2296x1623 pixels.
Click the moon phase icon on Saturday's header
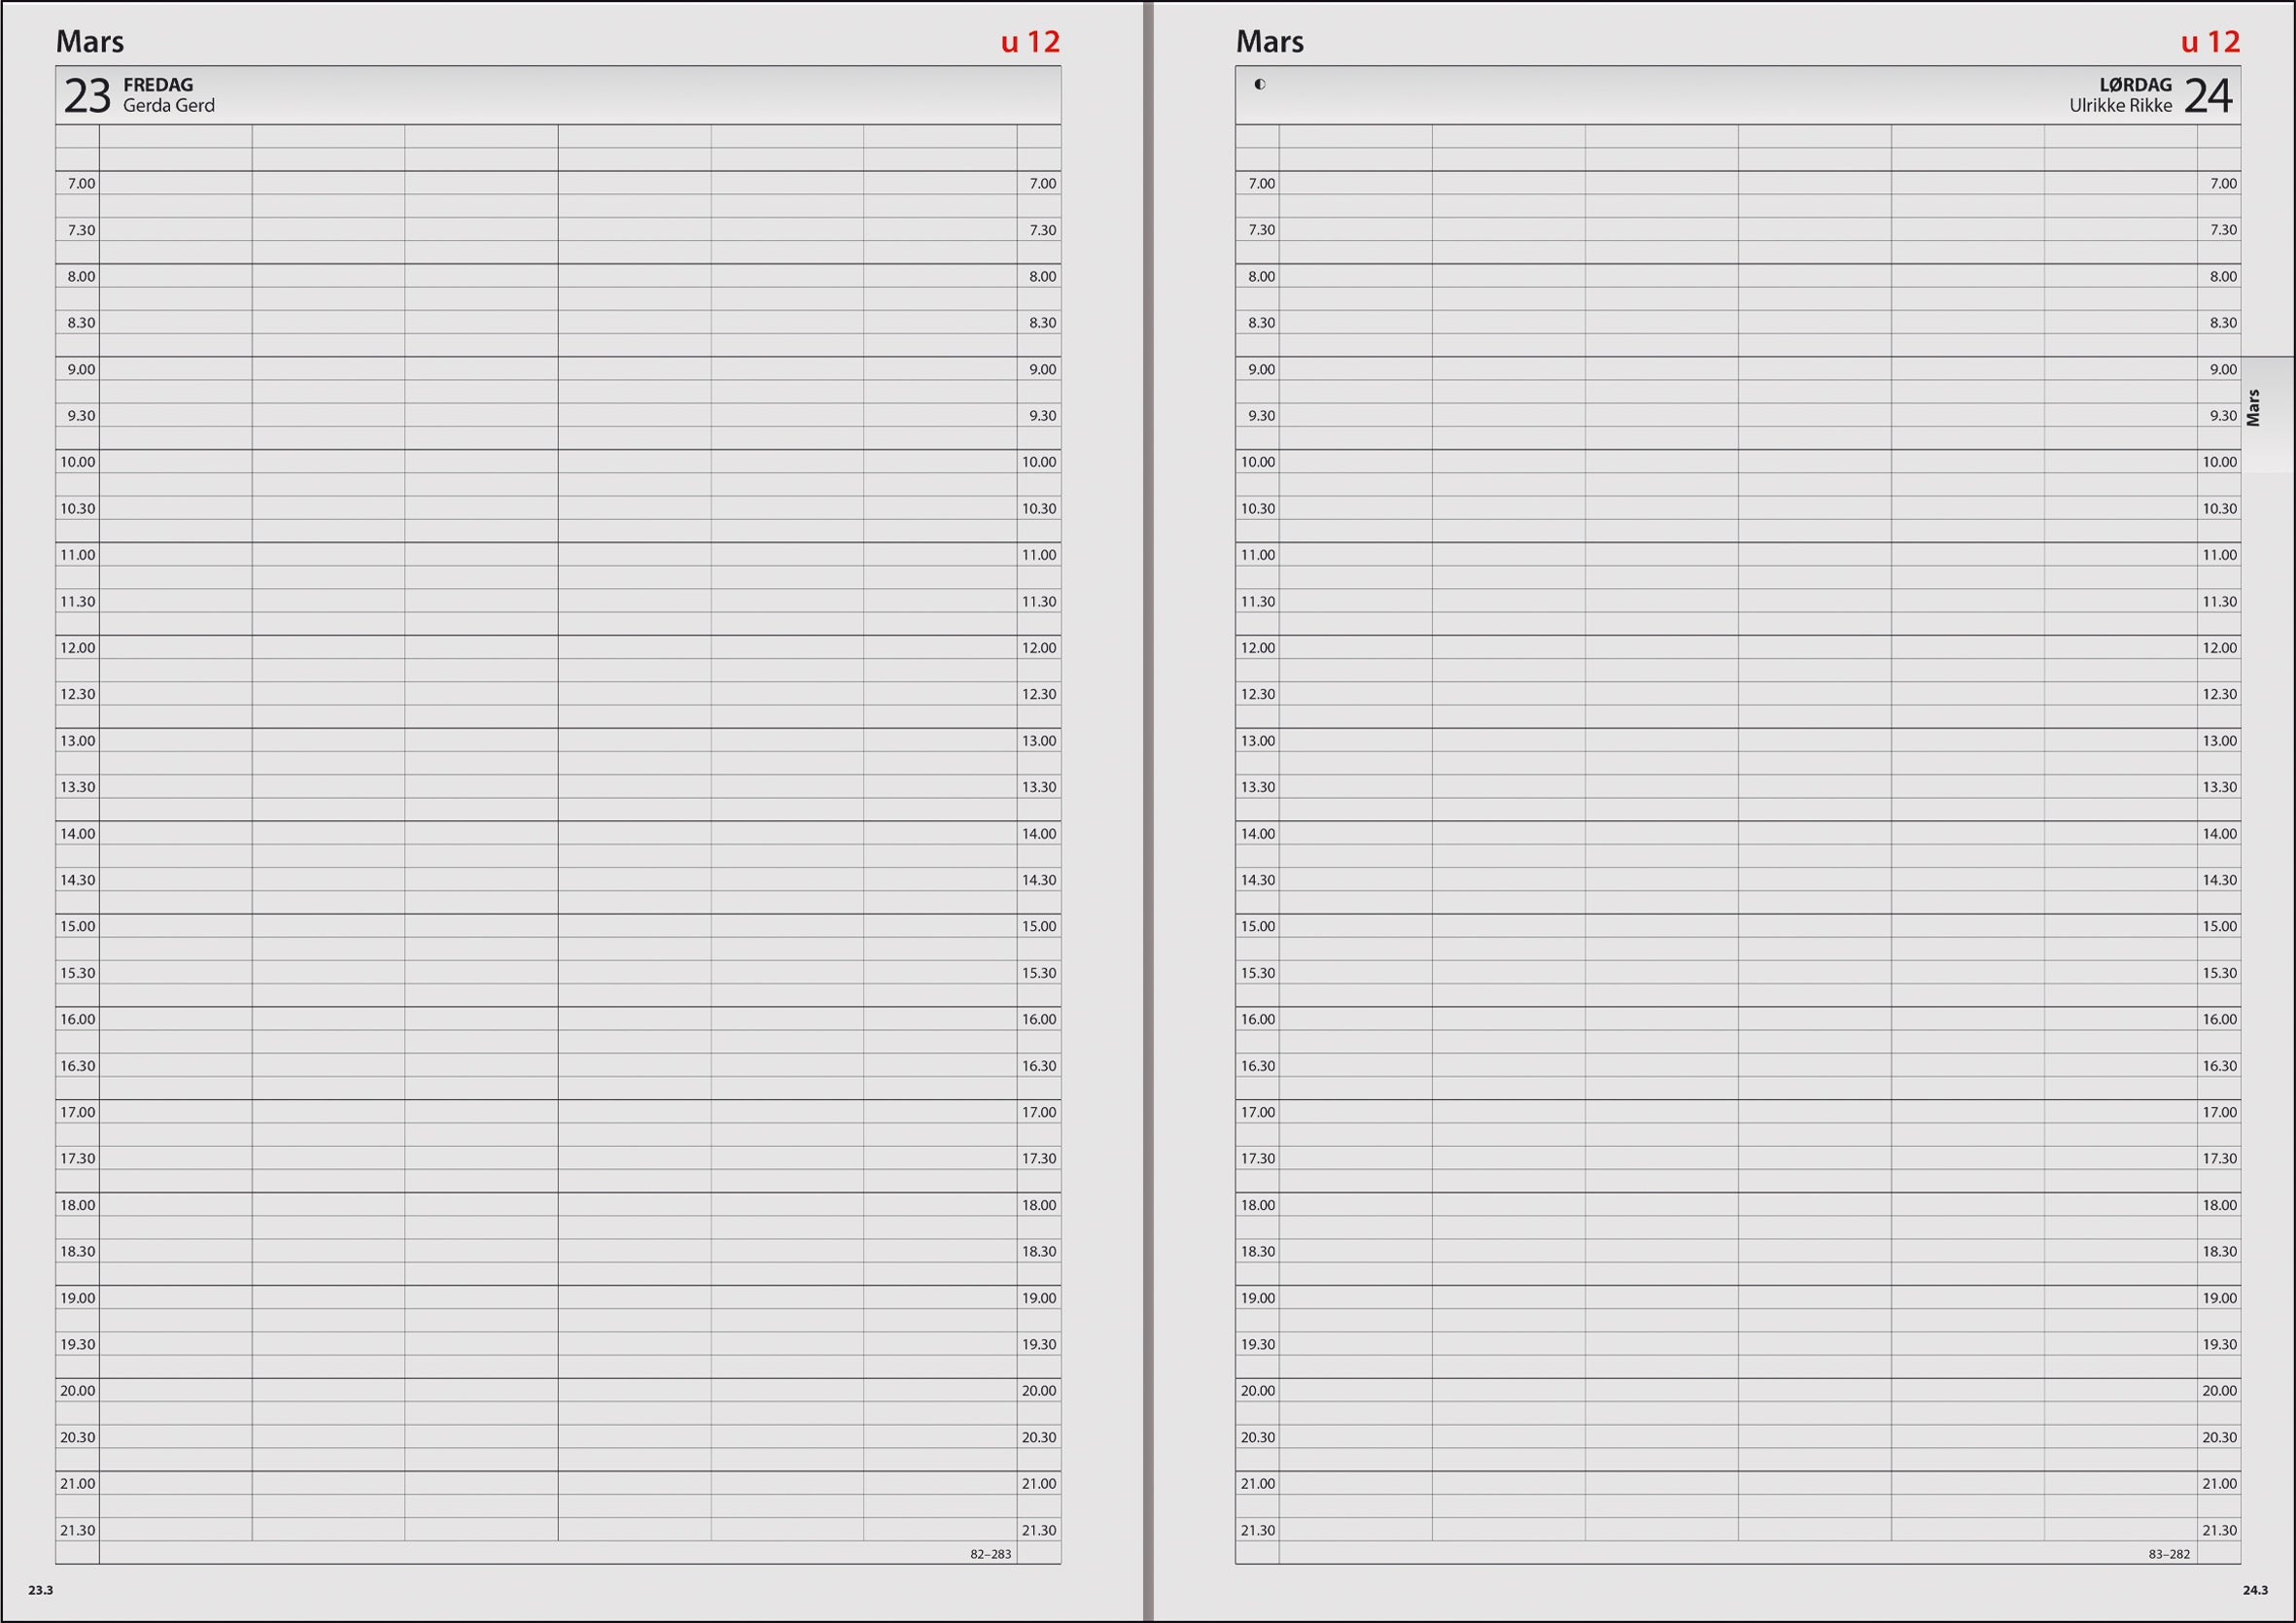click(1261, 85)
